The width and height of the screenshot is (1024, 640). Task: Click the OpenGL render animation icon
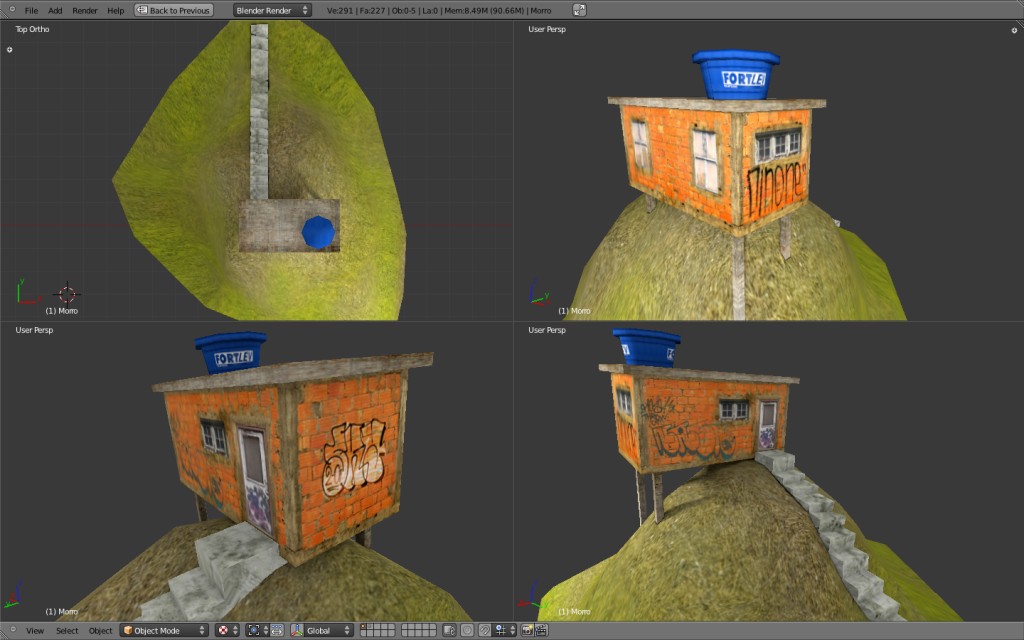tap(543, 630)
